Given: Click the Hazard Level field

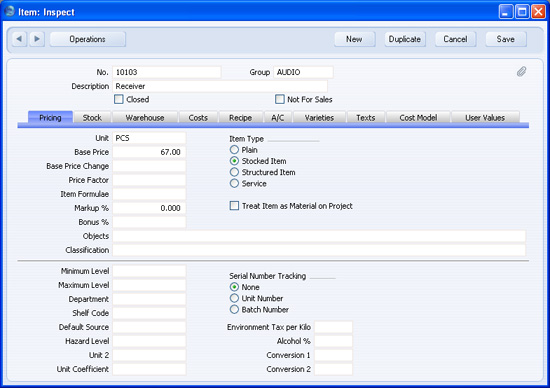Looking at the screenshot, I should click(149, 341).
